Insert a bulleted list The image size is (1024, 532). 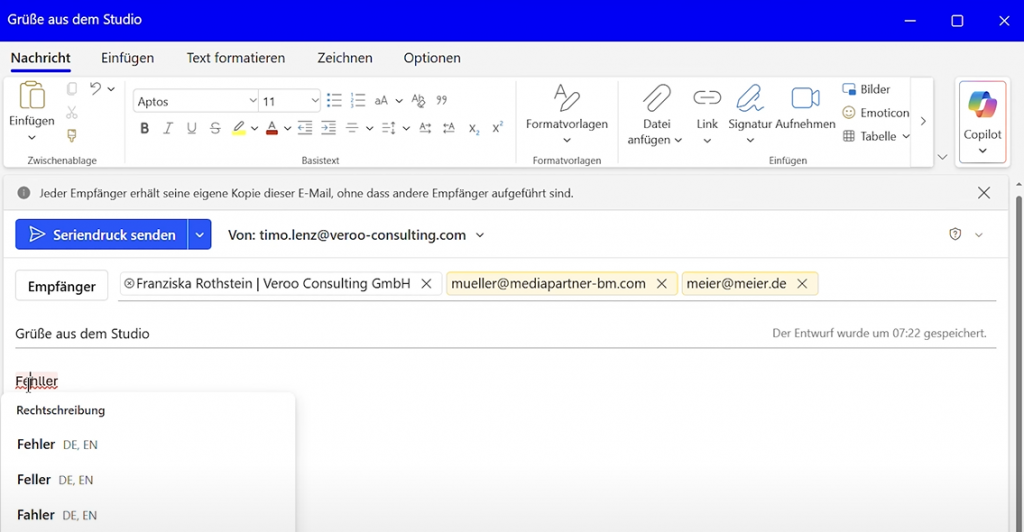click(x=334, y=101)
